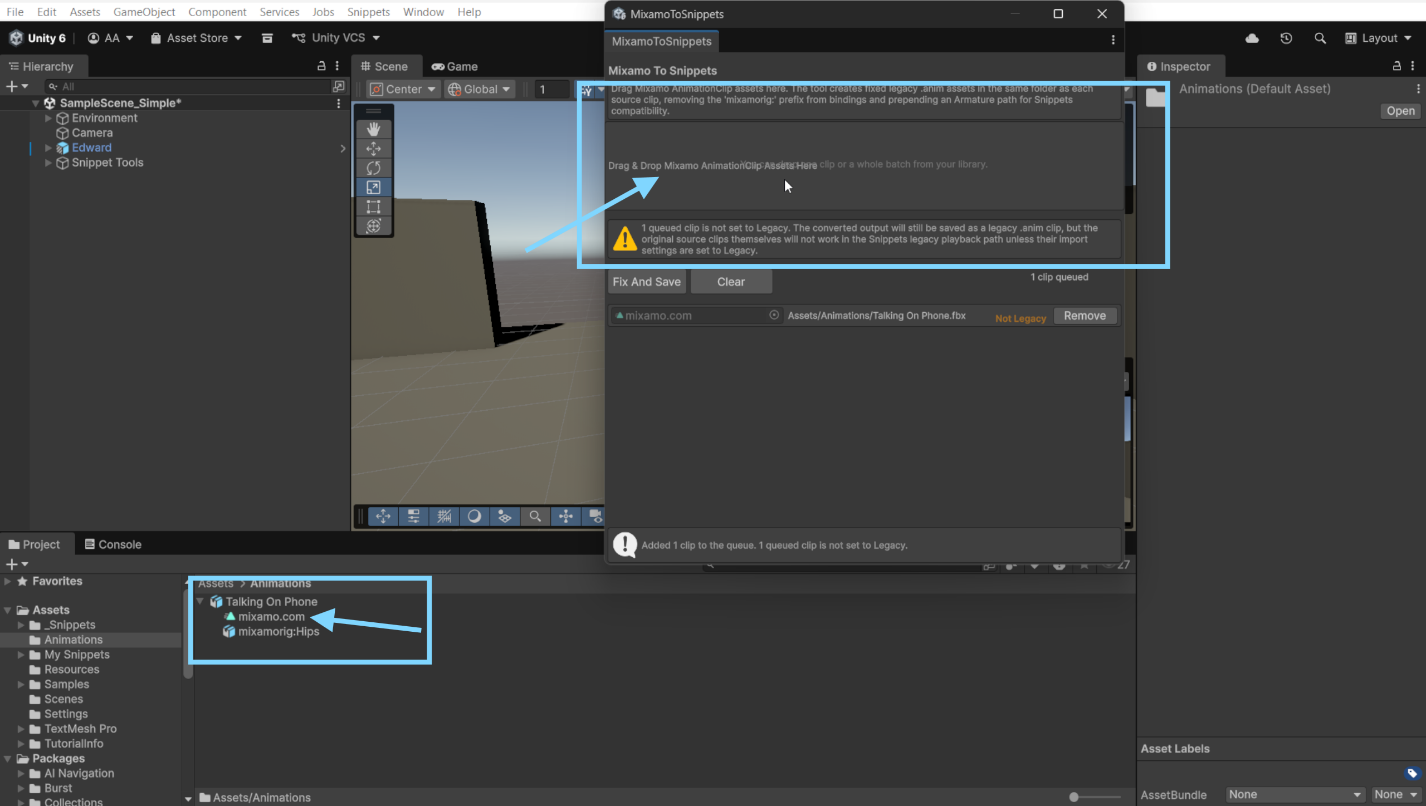Open the Center pivot dropdown
This screenshot has height=806, width=1426.
pos(404,89)
